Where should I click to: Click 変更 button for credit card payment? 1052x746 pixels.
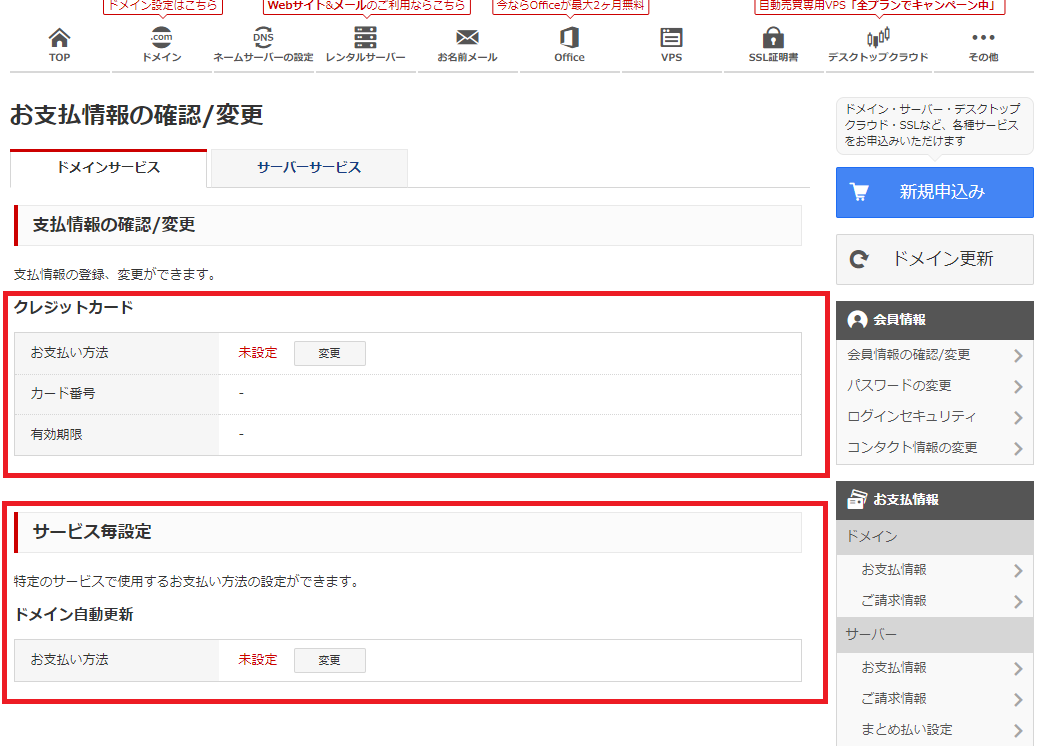click(329, 353)
